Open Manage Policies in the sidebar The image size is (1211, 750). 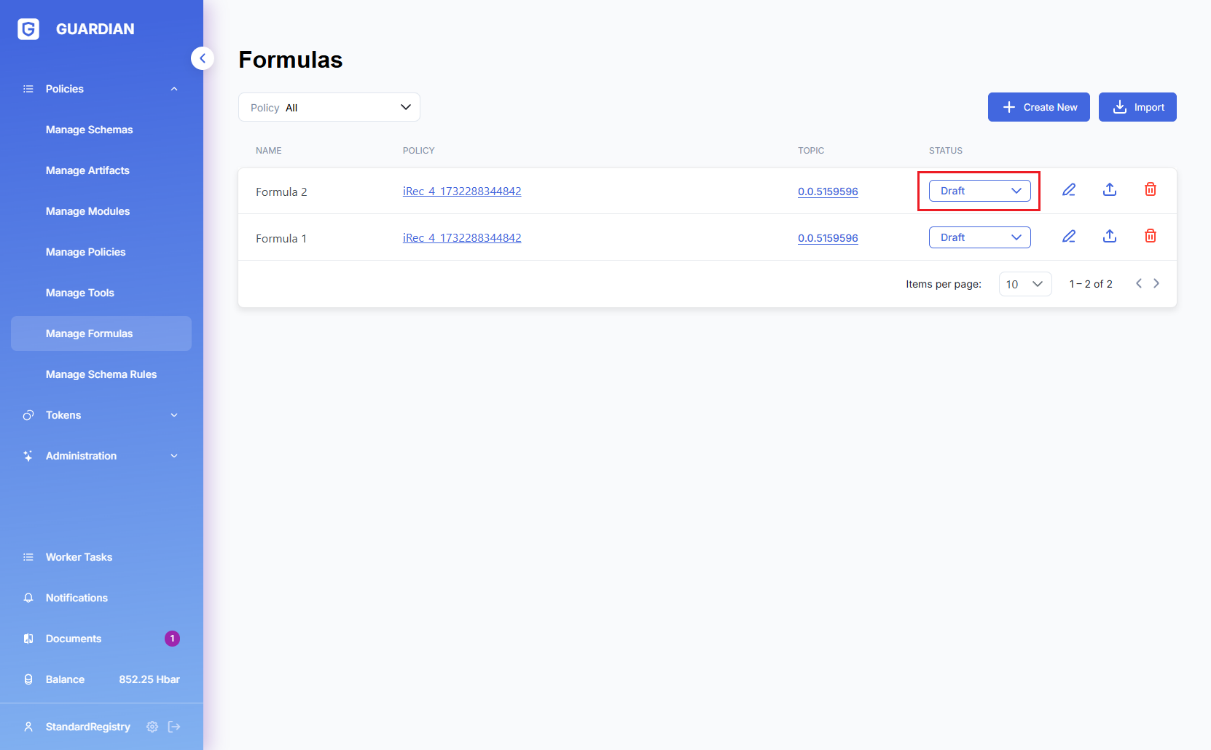pos(86,252)
